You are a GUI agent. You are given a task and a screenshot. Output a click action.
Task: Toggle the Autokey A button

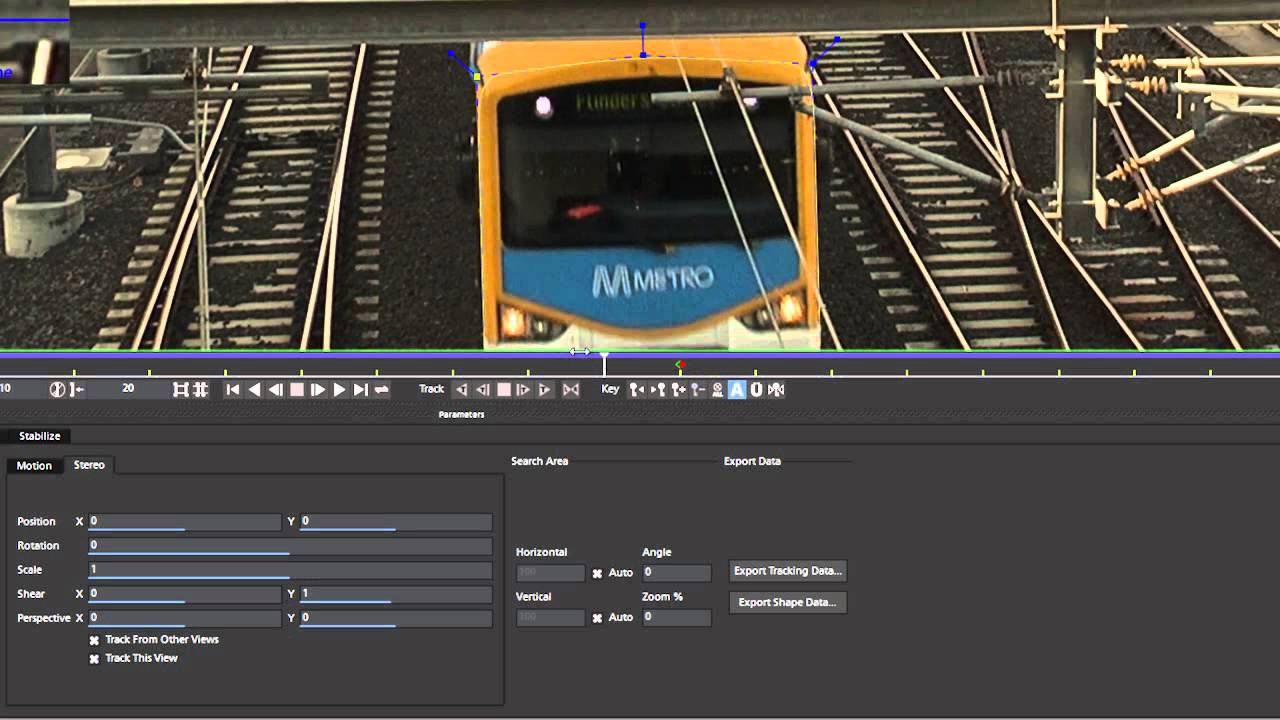(737, 390)
